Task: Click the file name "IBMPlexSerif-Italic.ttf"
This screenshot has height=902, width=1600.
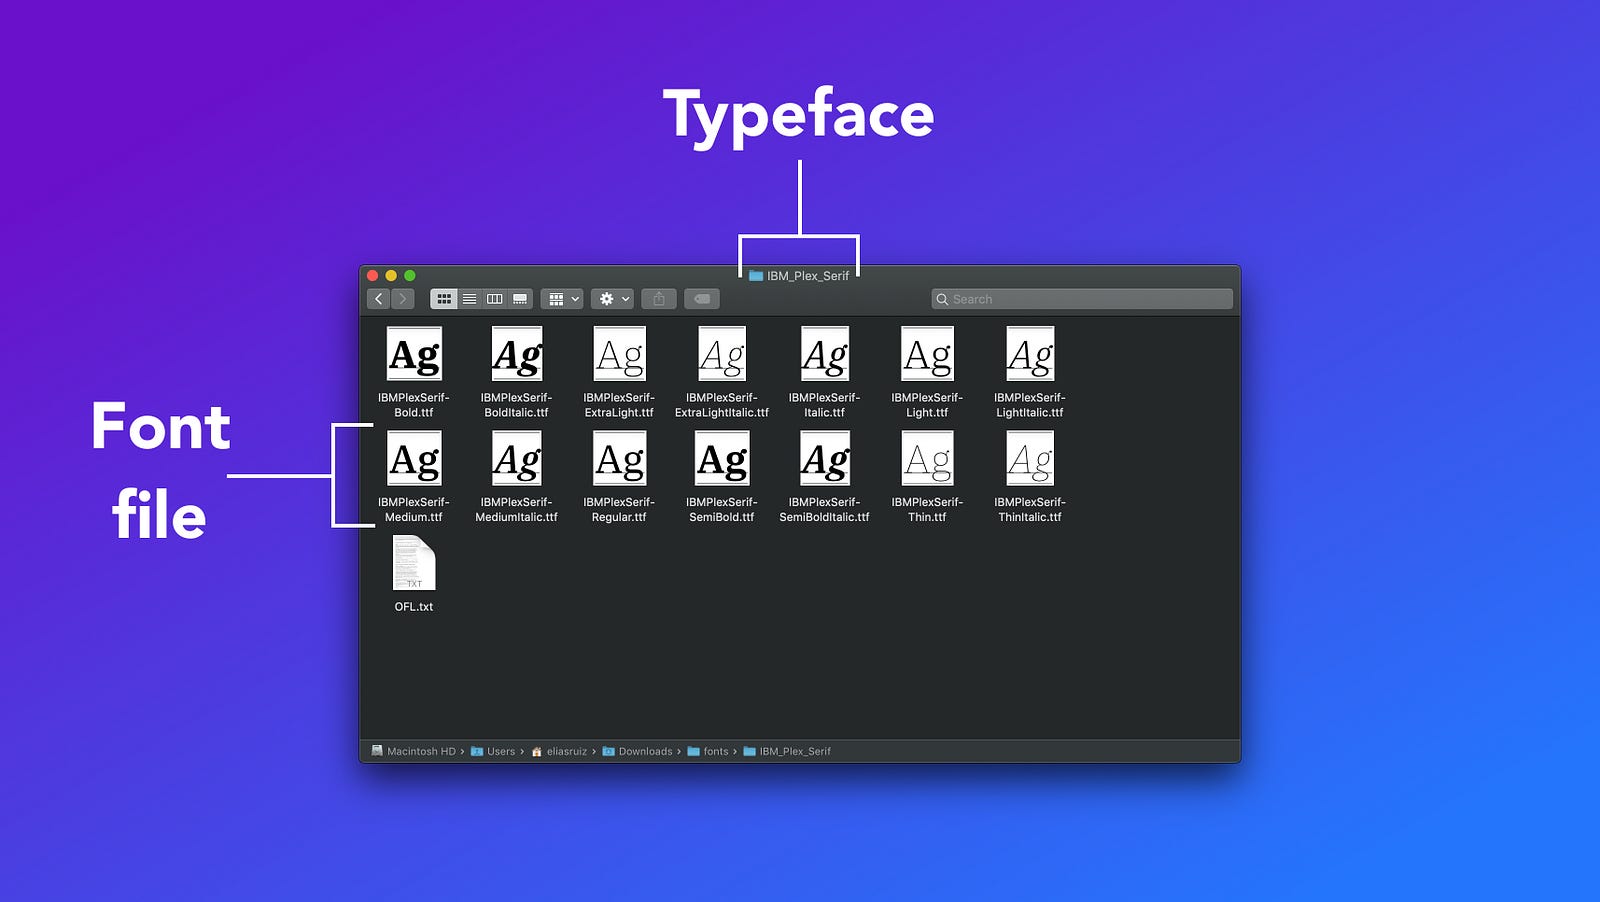Action: pyautogui.click(x=825, y=405)
